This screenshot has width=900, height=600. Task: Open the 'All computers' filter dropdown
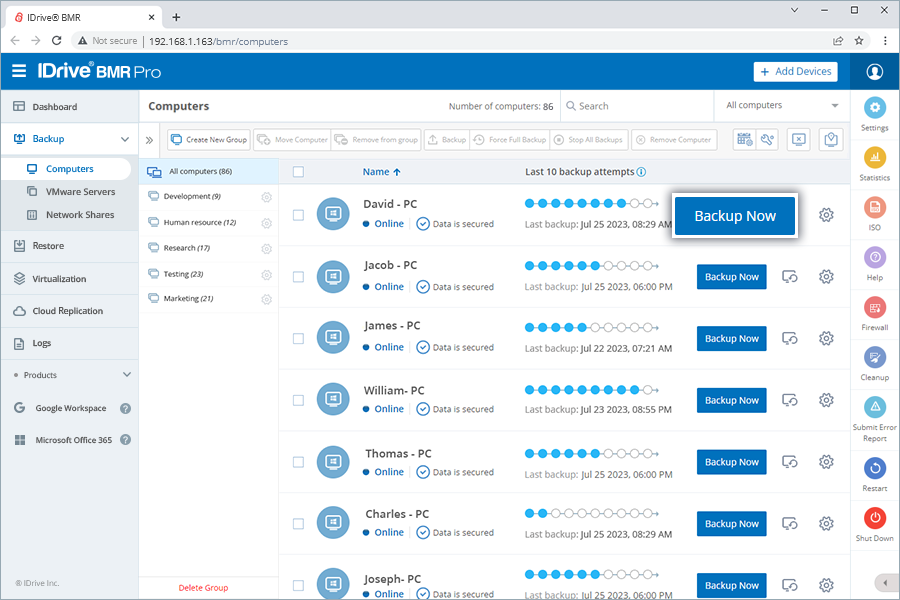(x=780, y=104)
